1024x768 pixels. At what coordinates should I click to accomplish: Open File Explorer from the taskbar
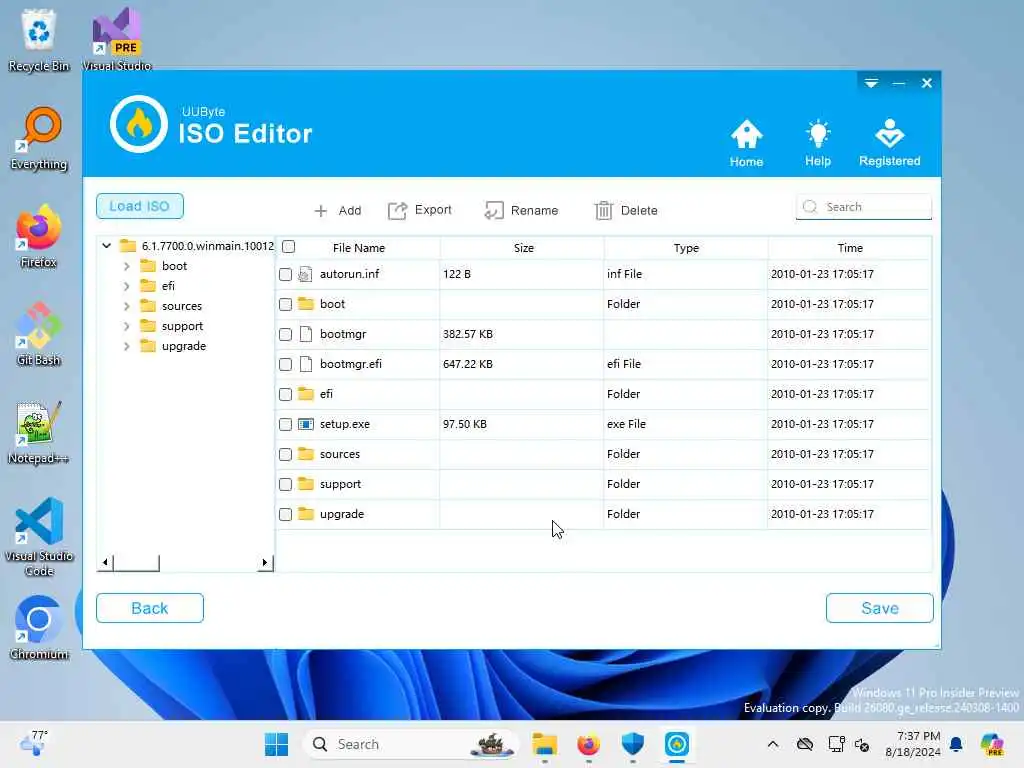(x=544, y=744)
